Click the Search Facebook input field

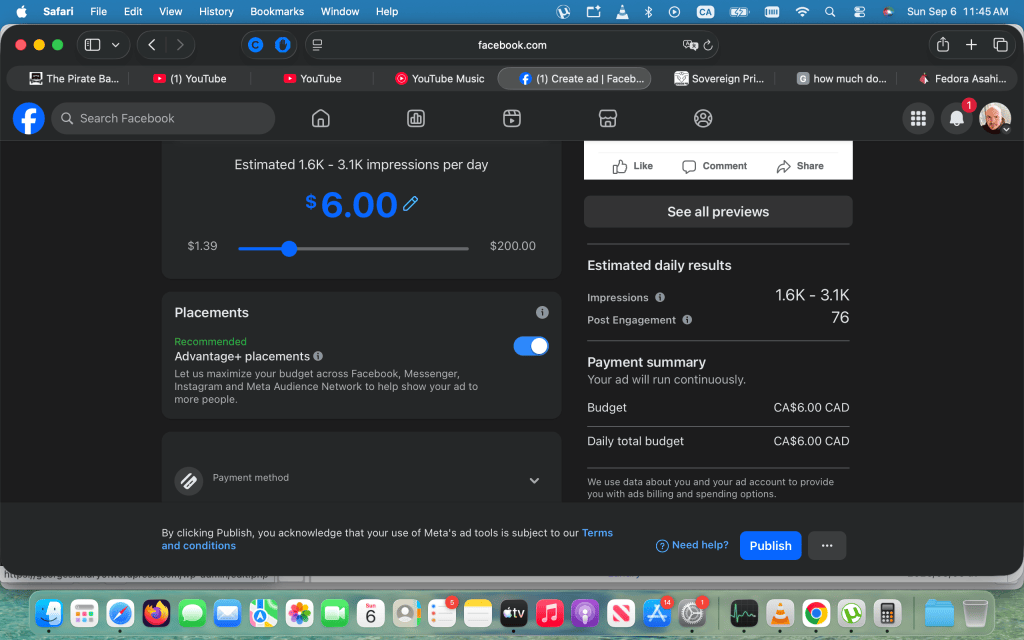coord(163,118)
